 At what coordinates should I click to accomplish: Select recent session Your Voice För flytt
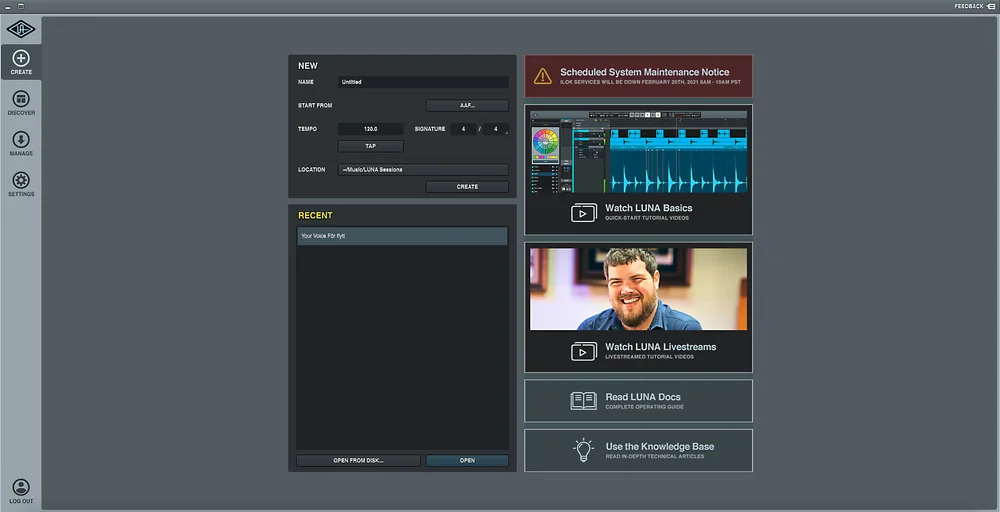click(402, 236)
